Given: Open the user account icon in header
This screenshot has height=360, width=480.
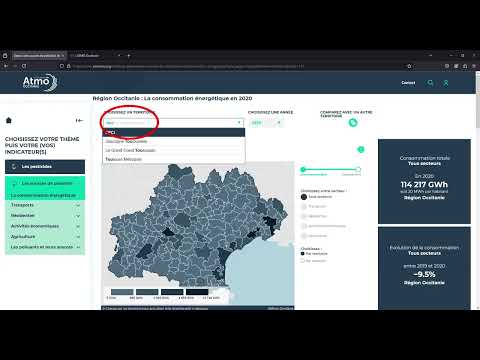Looking at the screenshot, I should [x=446, y=83].
